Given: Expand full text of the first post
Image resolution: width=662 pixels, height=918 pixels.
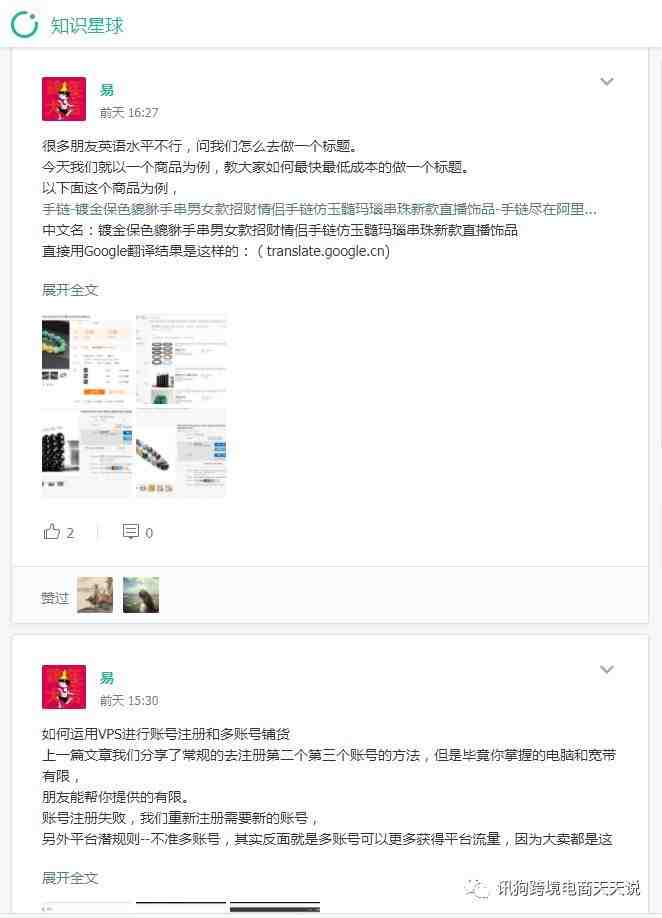Looking at the screenshot, I should (x=70, y=289).
